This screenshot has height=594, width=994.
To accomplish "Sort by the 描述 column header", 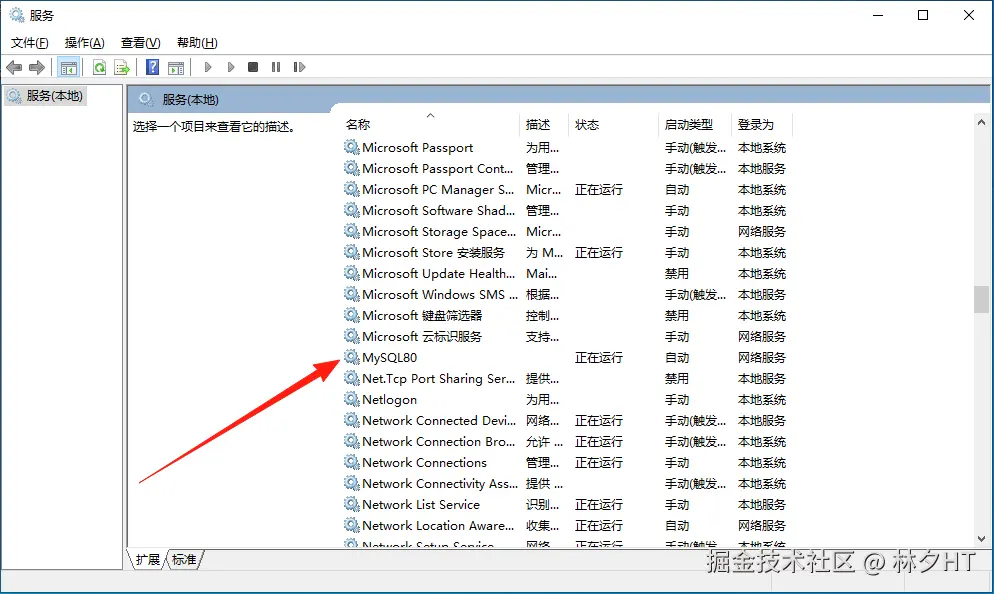I will point(544,124).
